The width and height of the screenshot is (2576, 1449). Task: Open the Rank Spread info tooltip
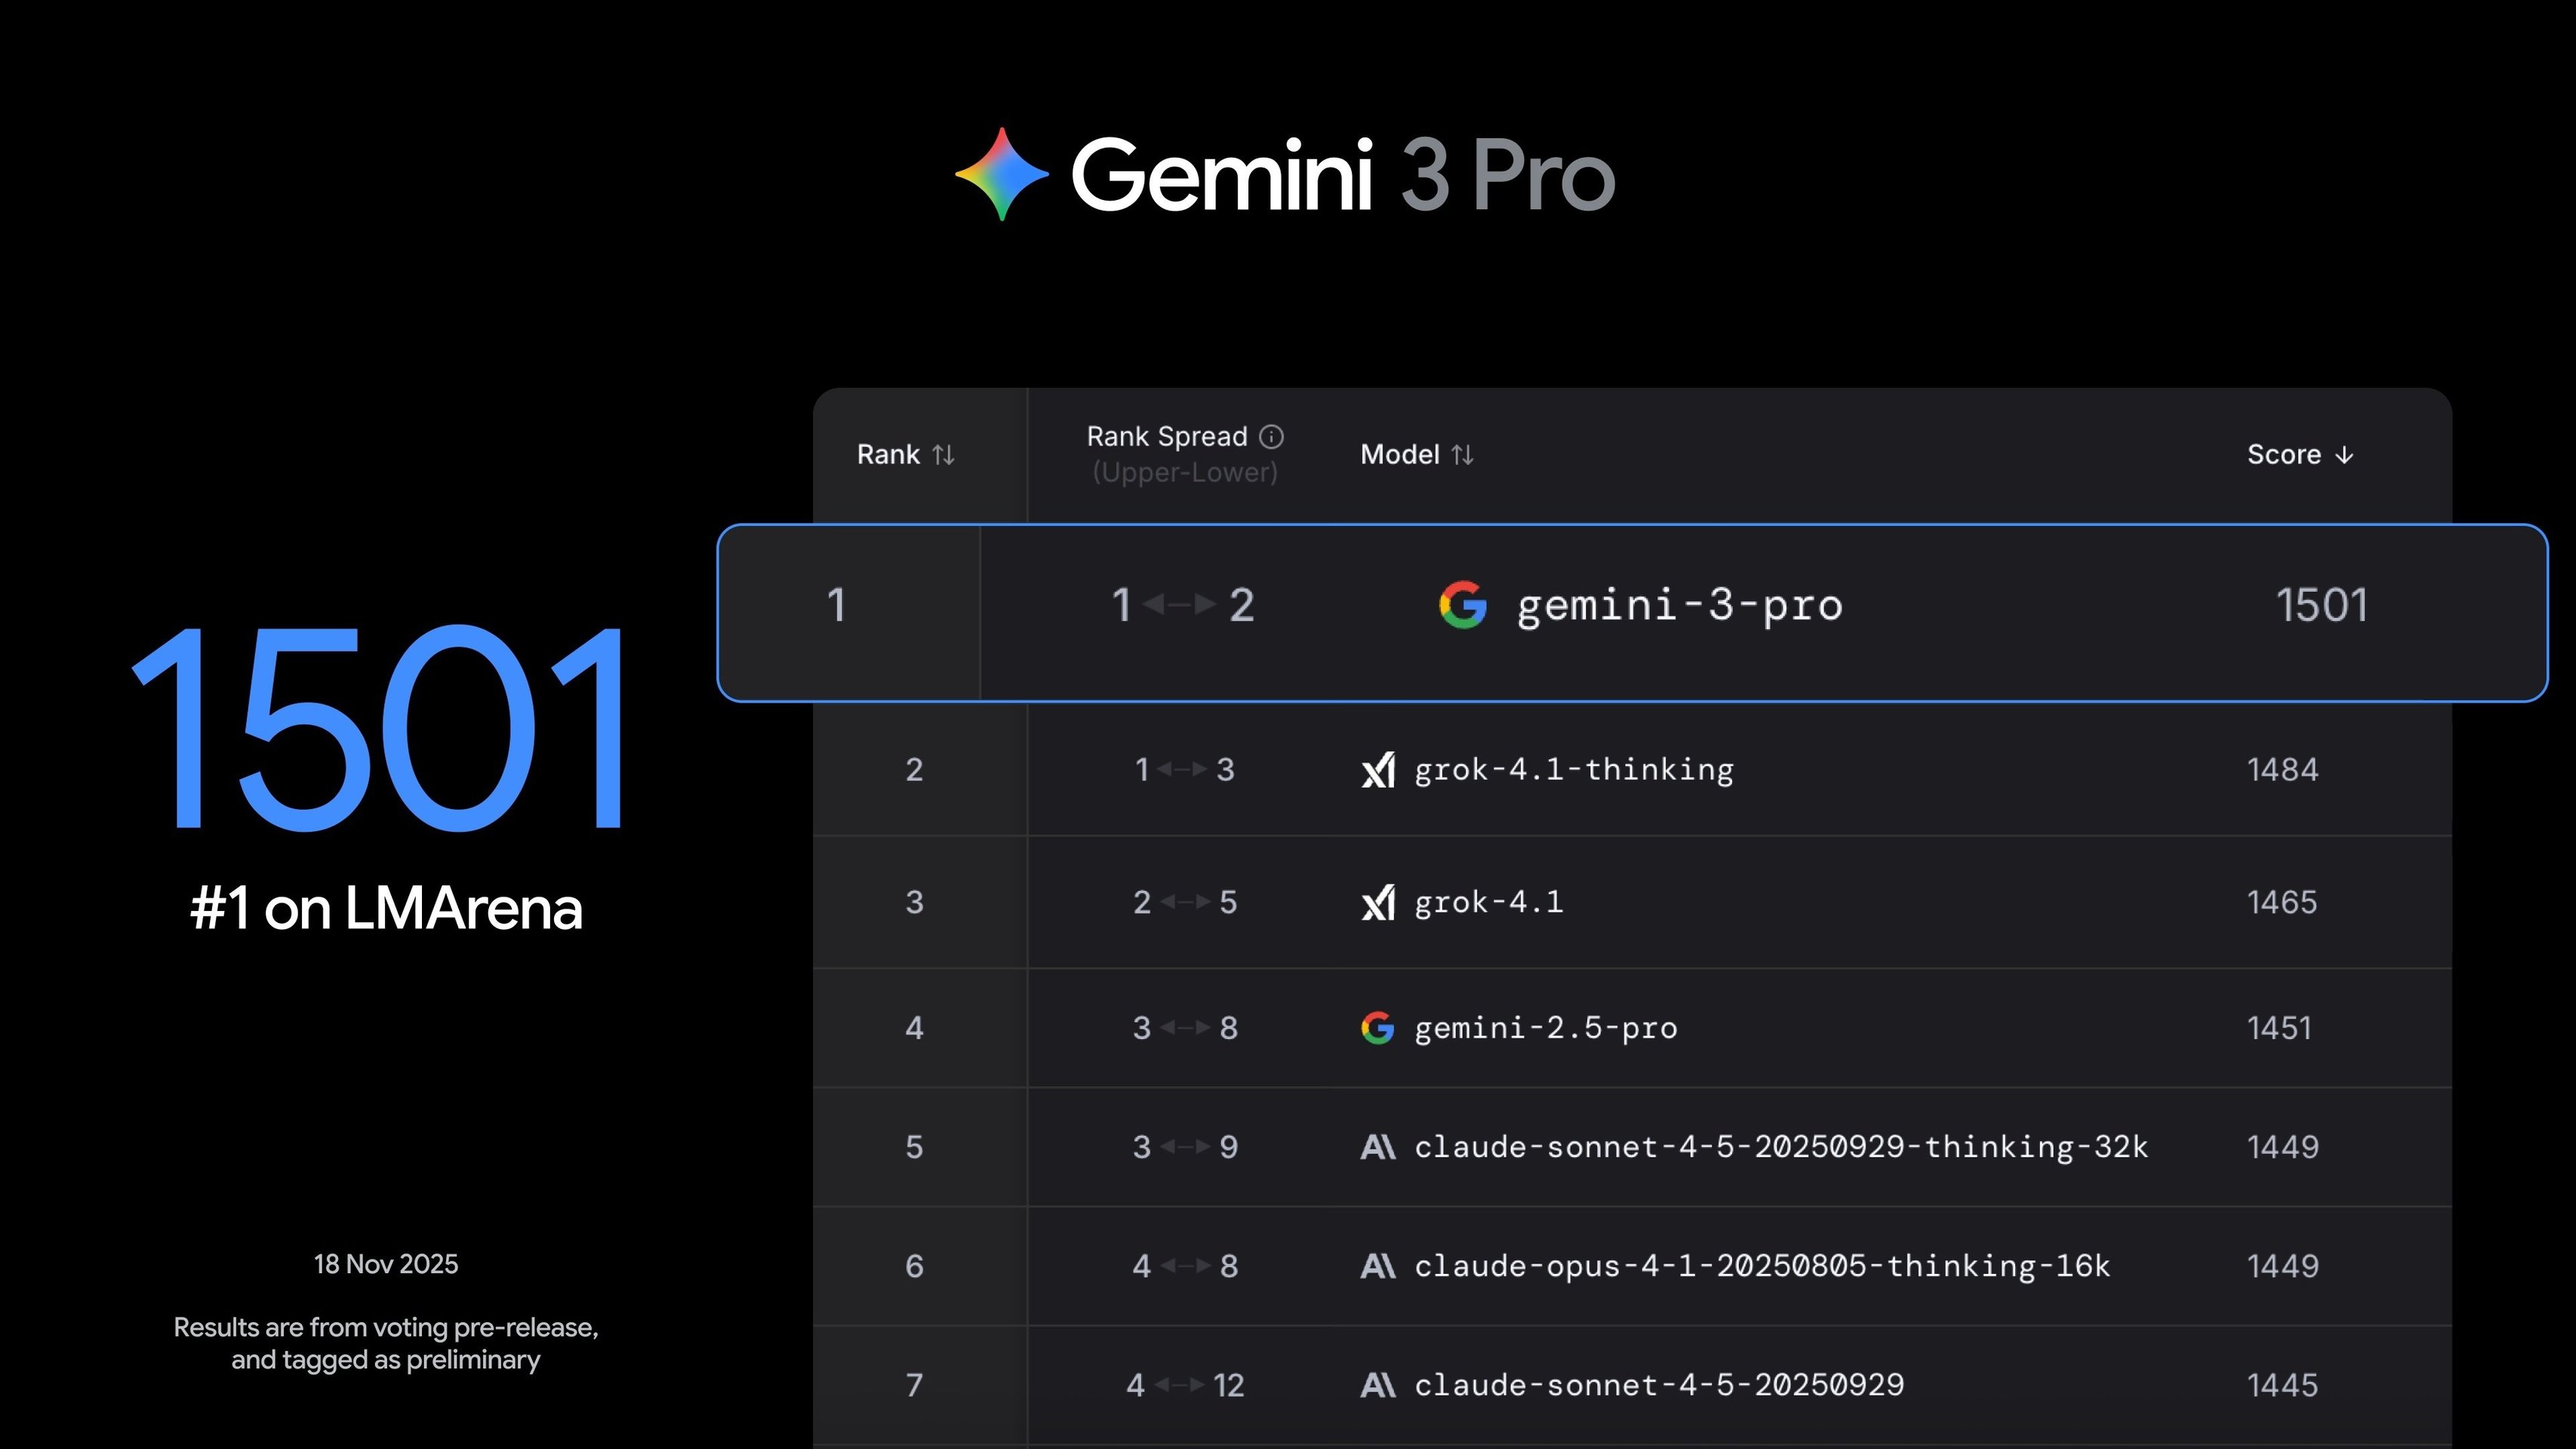click(x=1271, y=436)
